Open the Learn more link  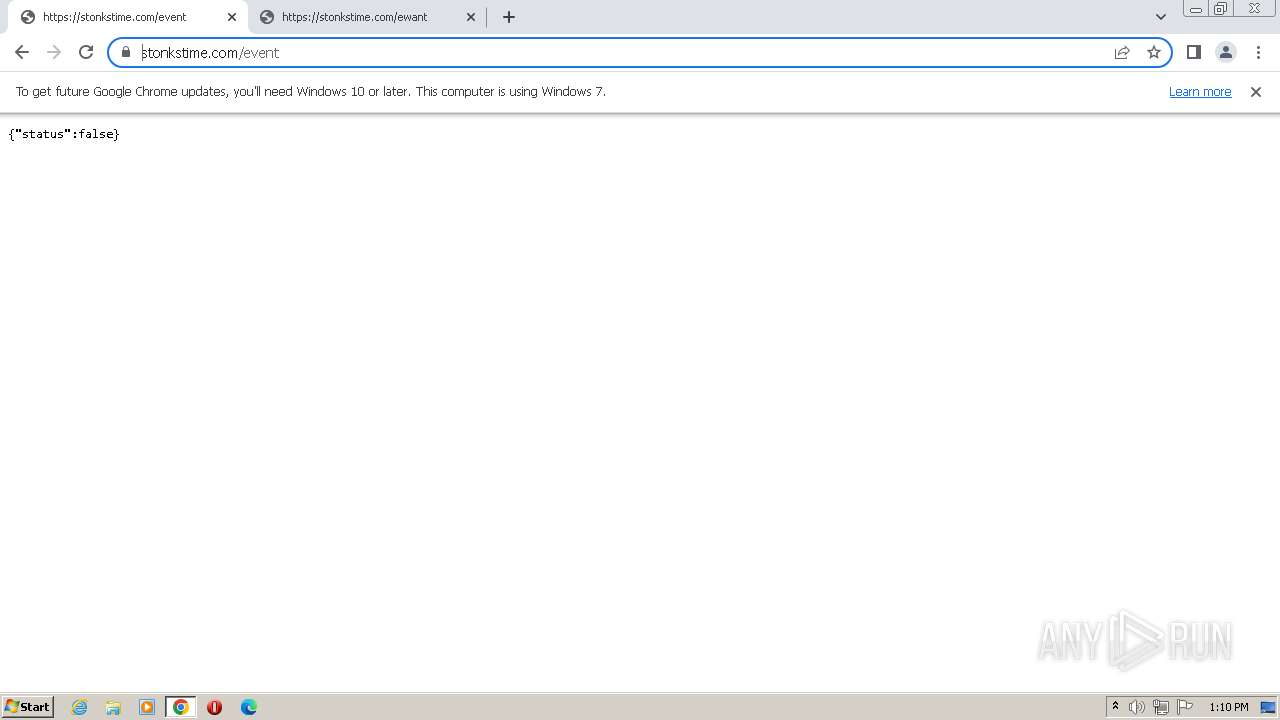point(1200,91)
